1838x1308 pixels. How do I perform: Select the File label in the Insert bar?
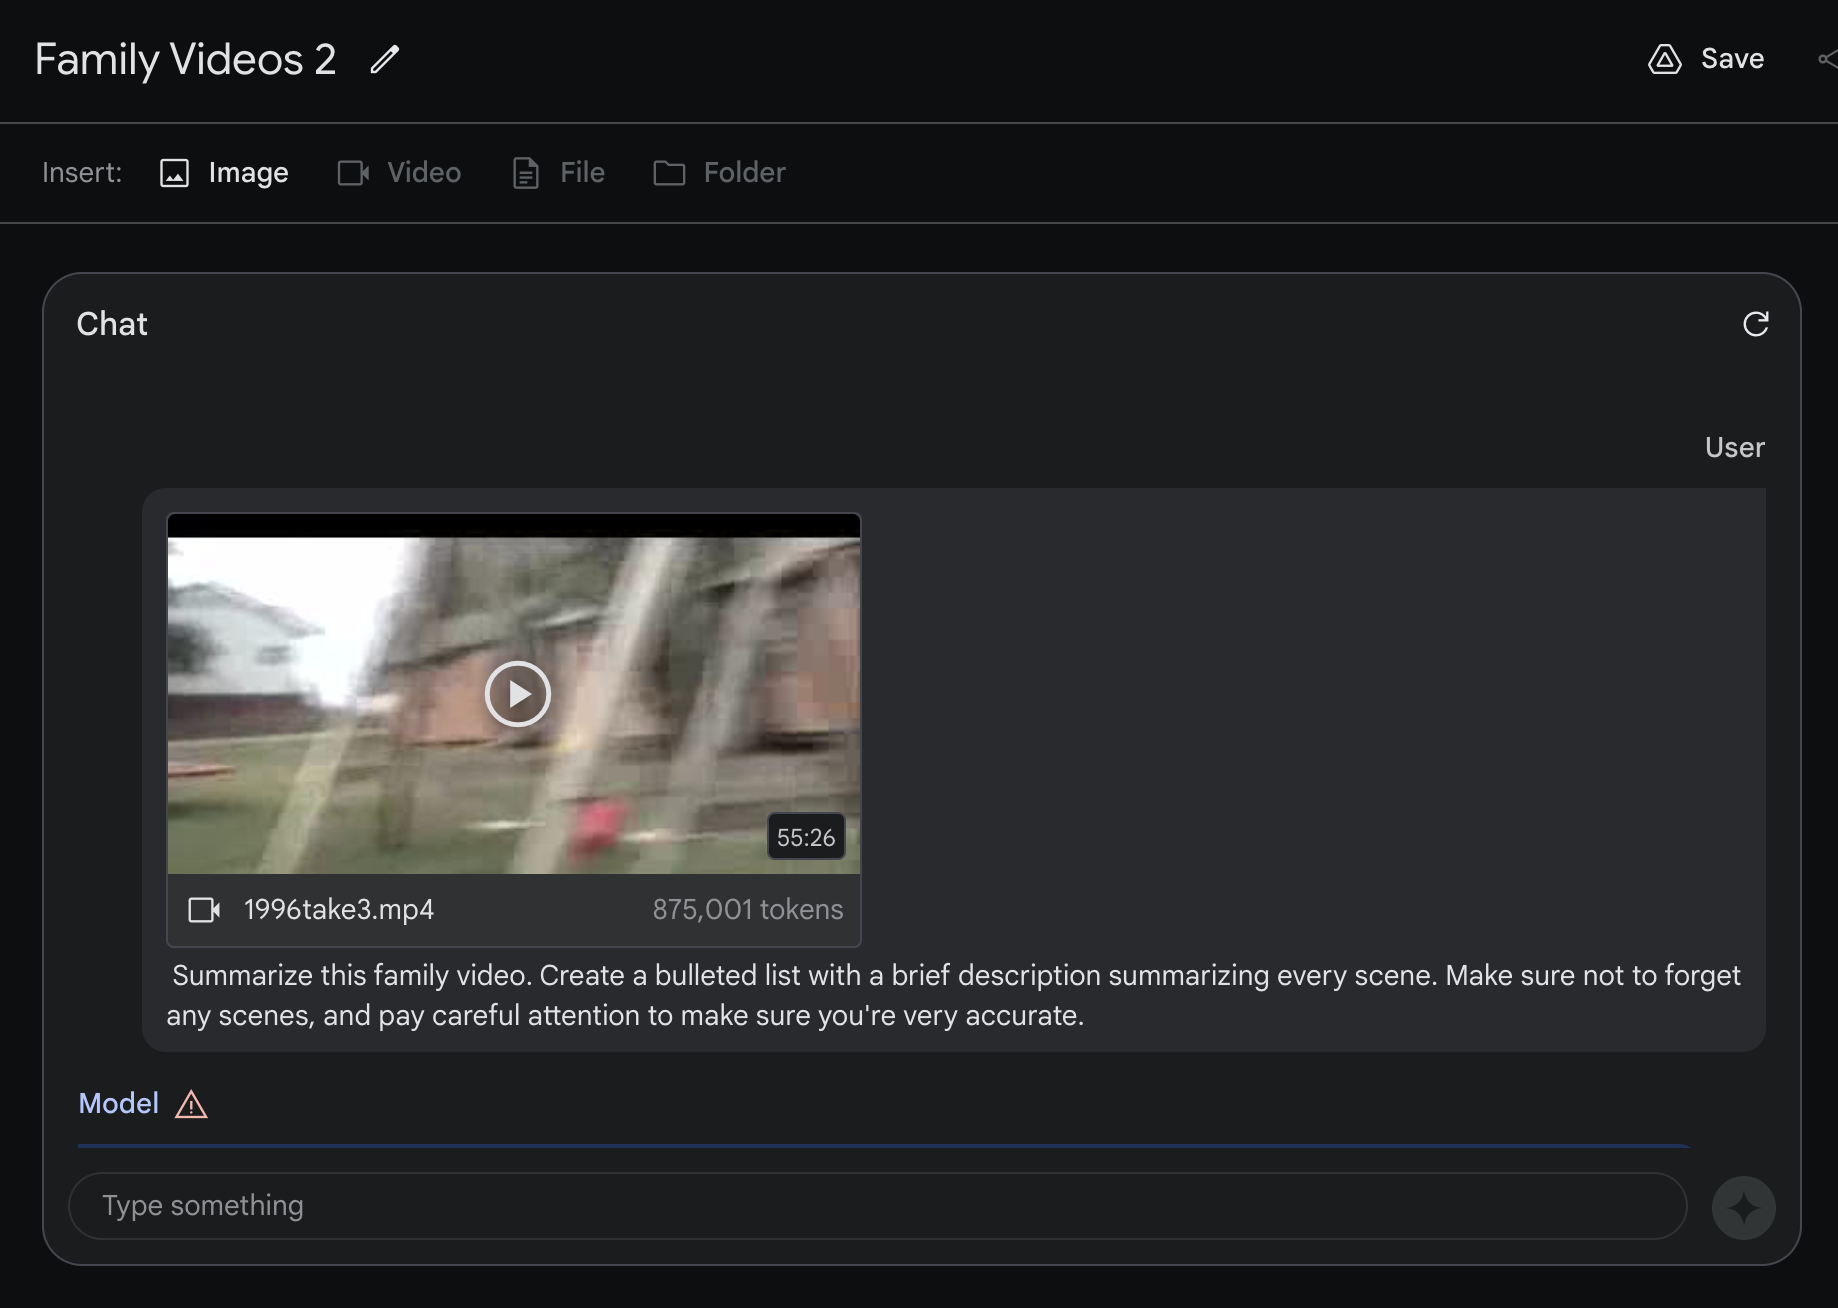tap(582, 173)
